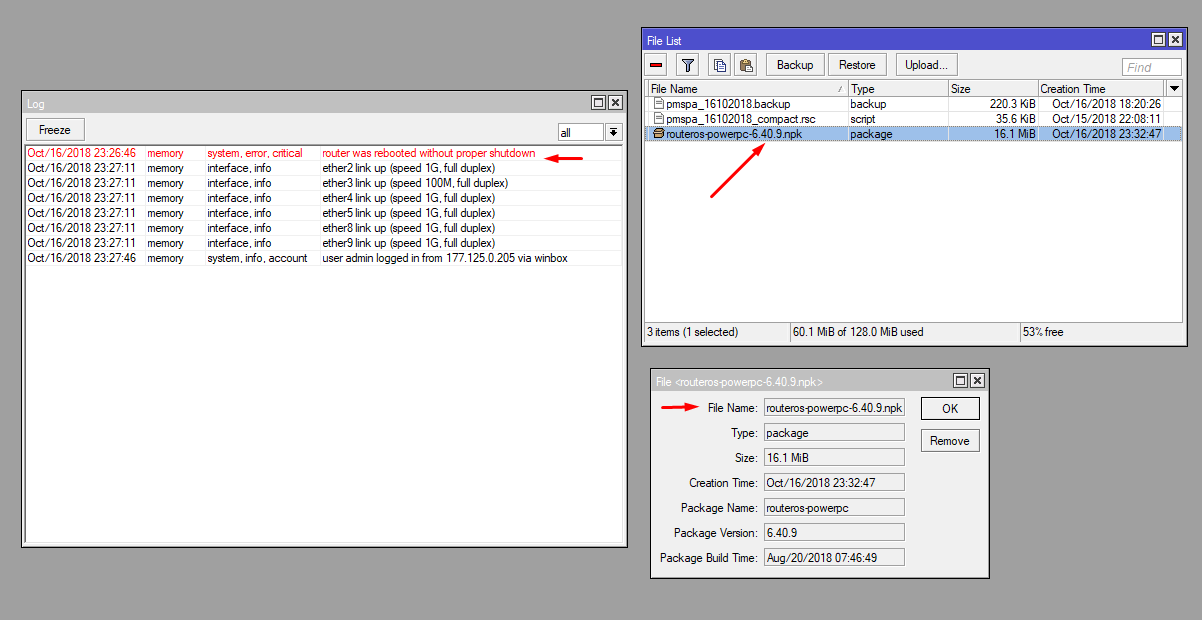This screenshot has height=620, width=1202.
Task: Close the Log window
Action: [615, 103]
